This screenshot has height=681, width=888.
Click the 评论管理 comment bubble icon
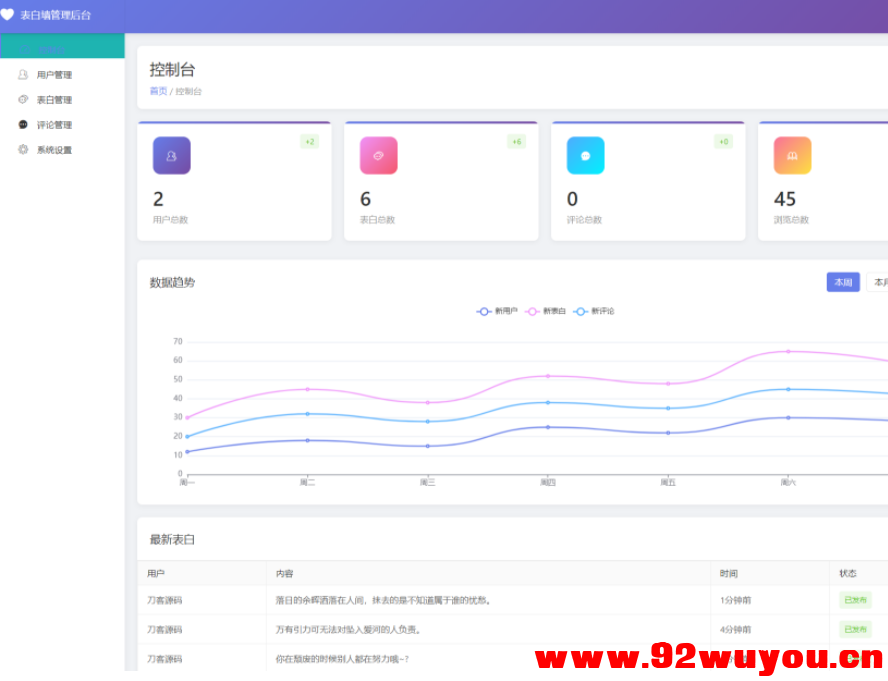(x=23, y=124)
